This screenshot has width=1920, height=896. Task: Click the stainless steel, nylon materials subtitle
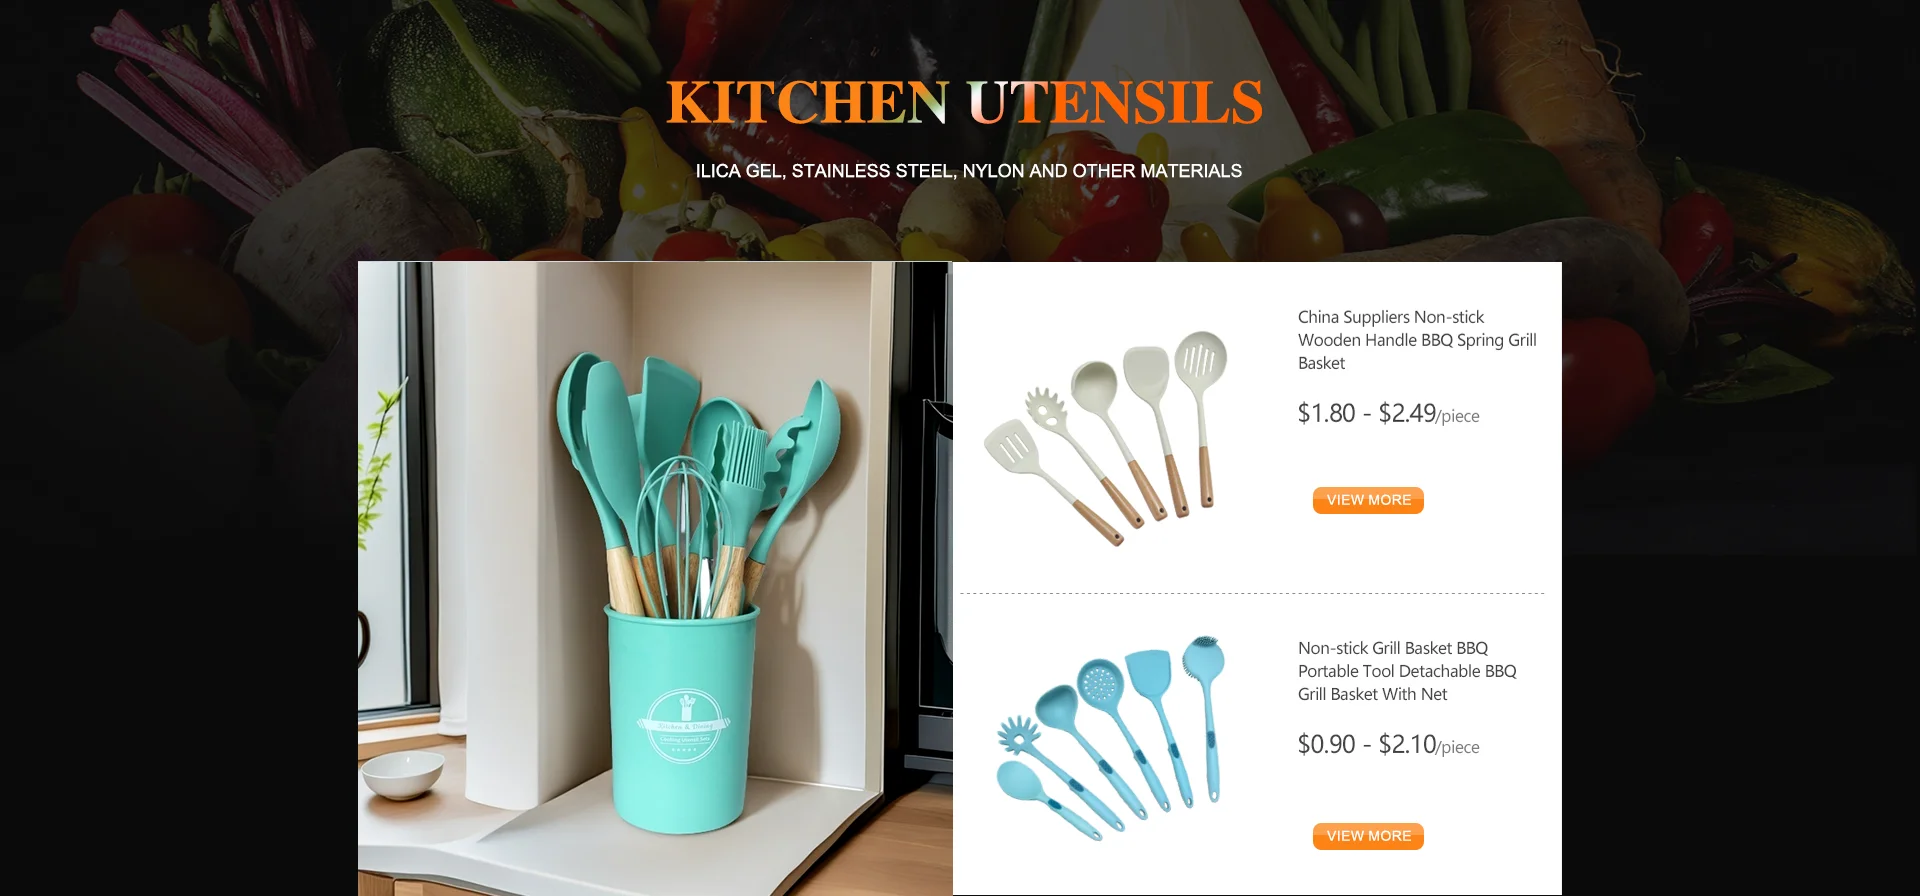(969, 171)
